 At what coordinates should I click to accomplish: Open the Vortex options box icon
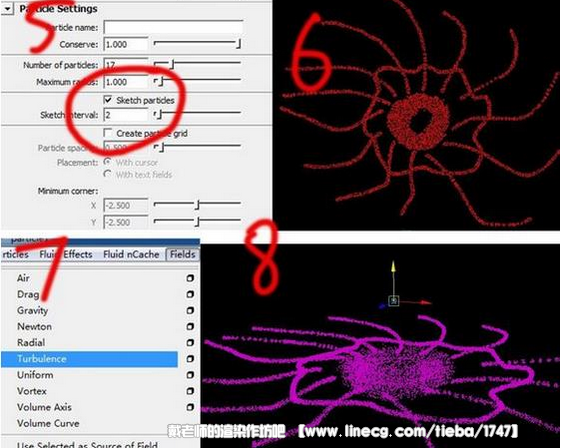[x=190, y=391]
